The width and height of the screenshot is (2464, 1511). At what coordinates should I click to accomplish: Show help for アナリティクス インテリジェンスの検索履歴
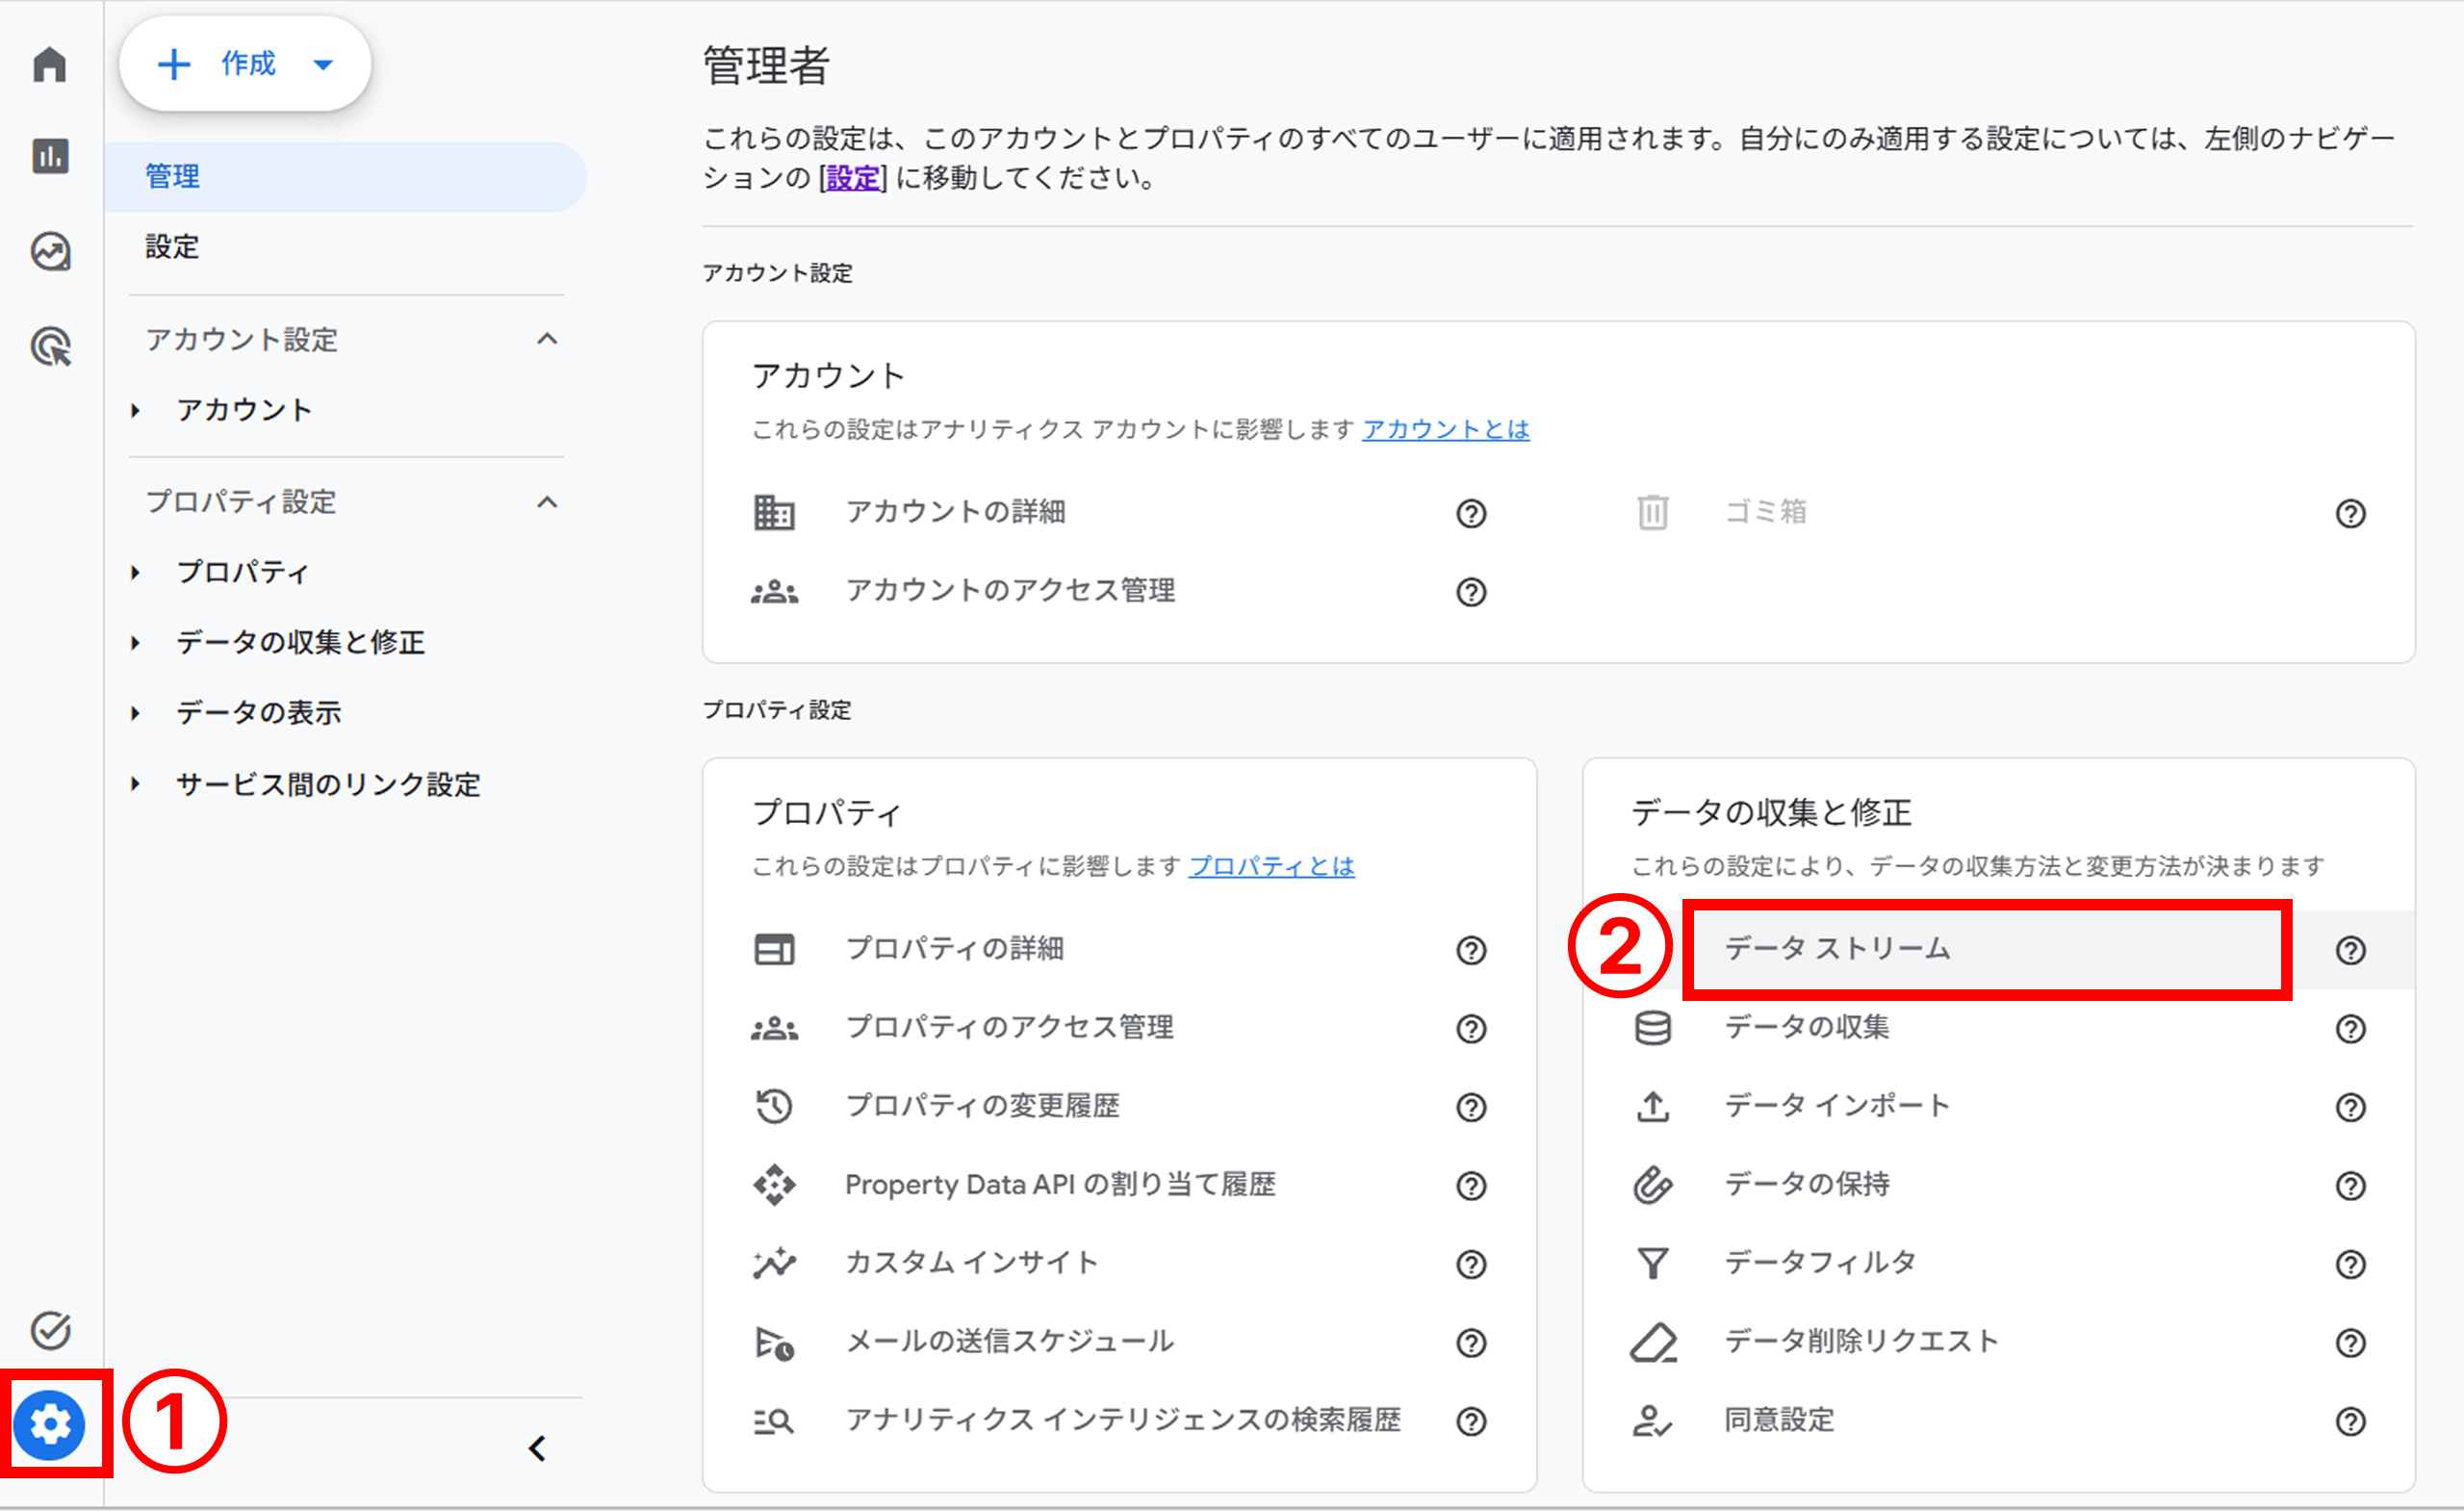click(1471, 1422)
